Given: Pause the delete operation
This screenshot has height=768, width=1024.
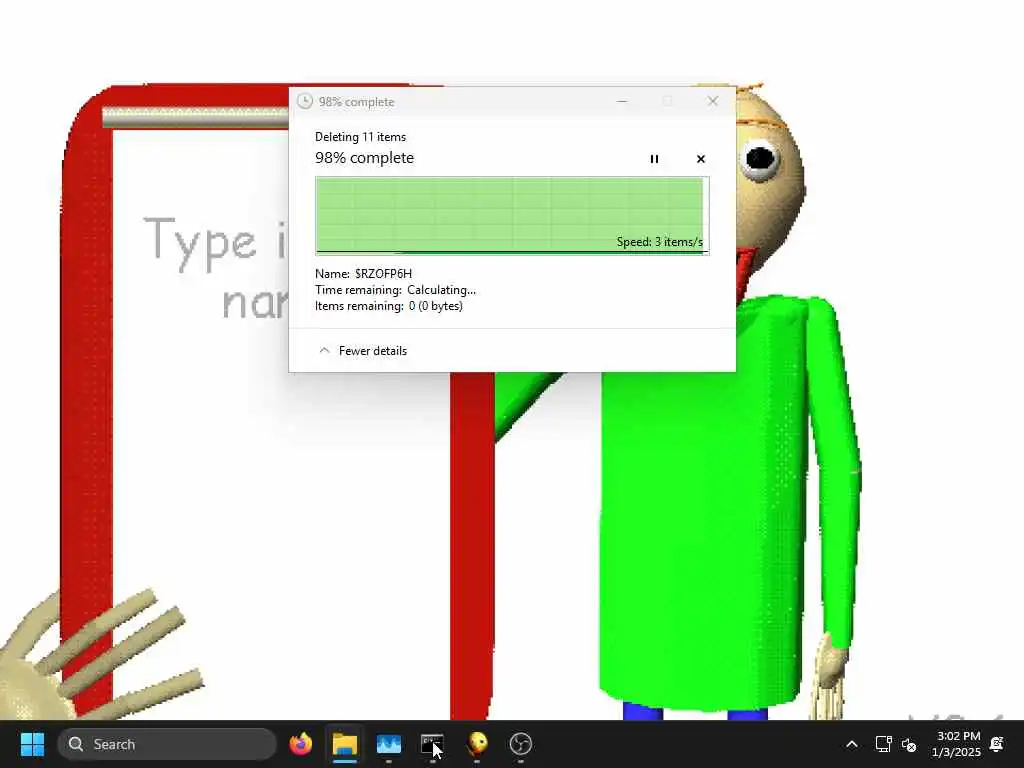Looking at the screenshot, I should (x=654, y=159).
